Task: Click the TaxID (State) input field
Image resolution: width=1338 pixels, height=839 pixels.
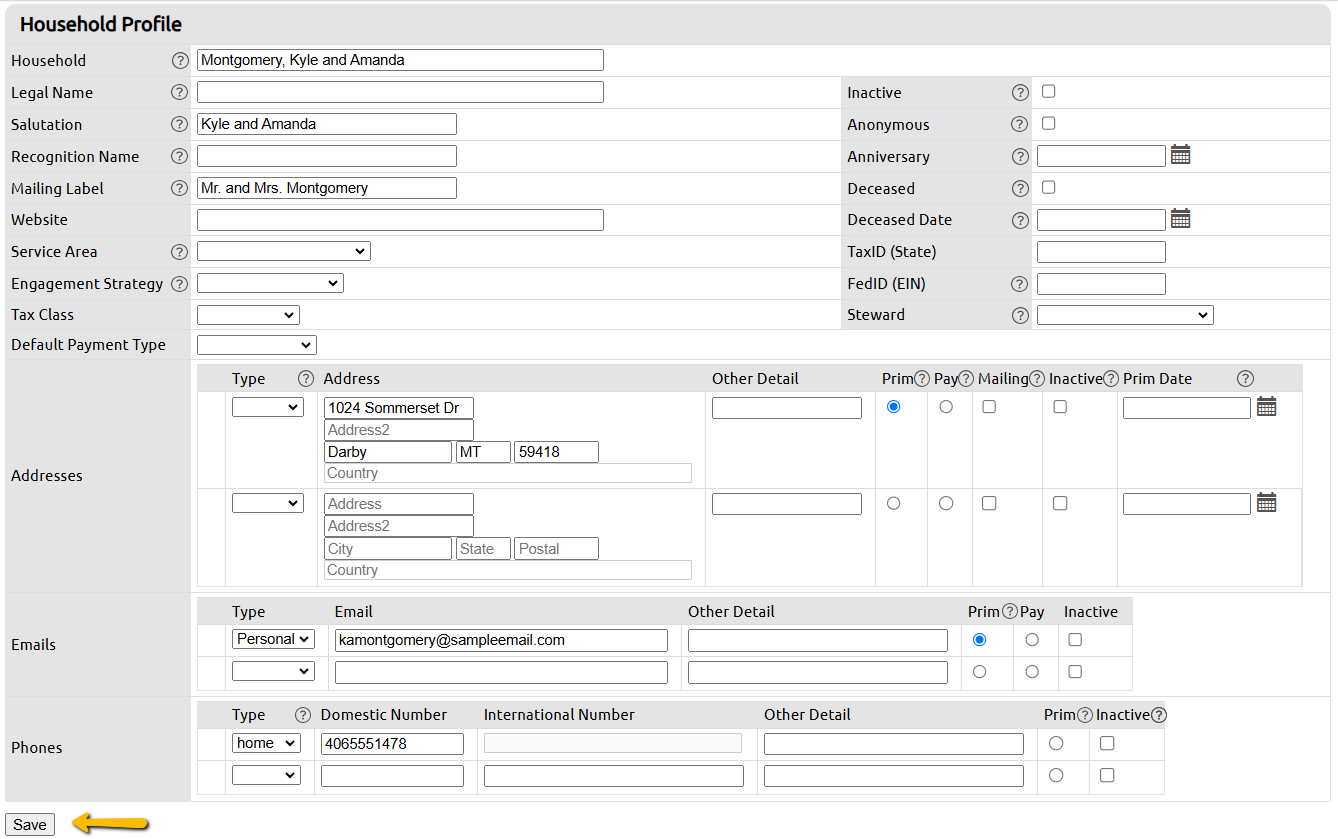Action: [x=1101, y=252]
